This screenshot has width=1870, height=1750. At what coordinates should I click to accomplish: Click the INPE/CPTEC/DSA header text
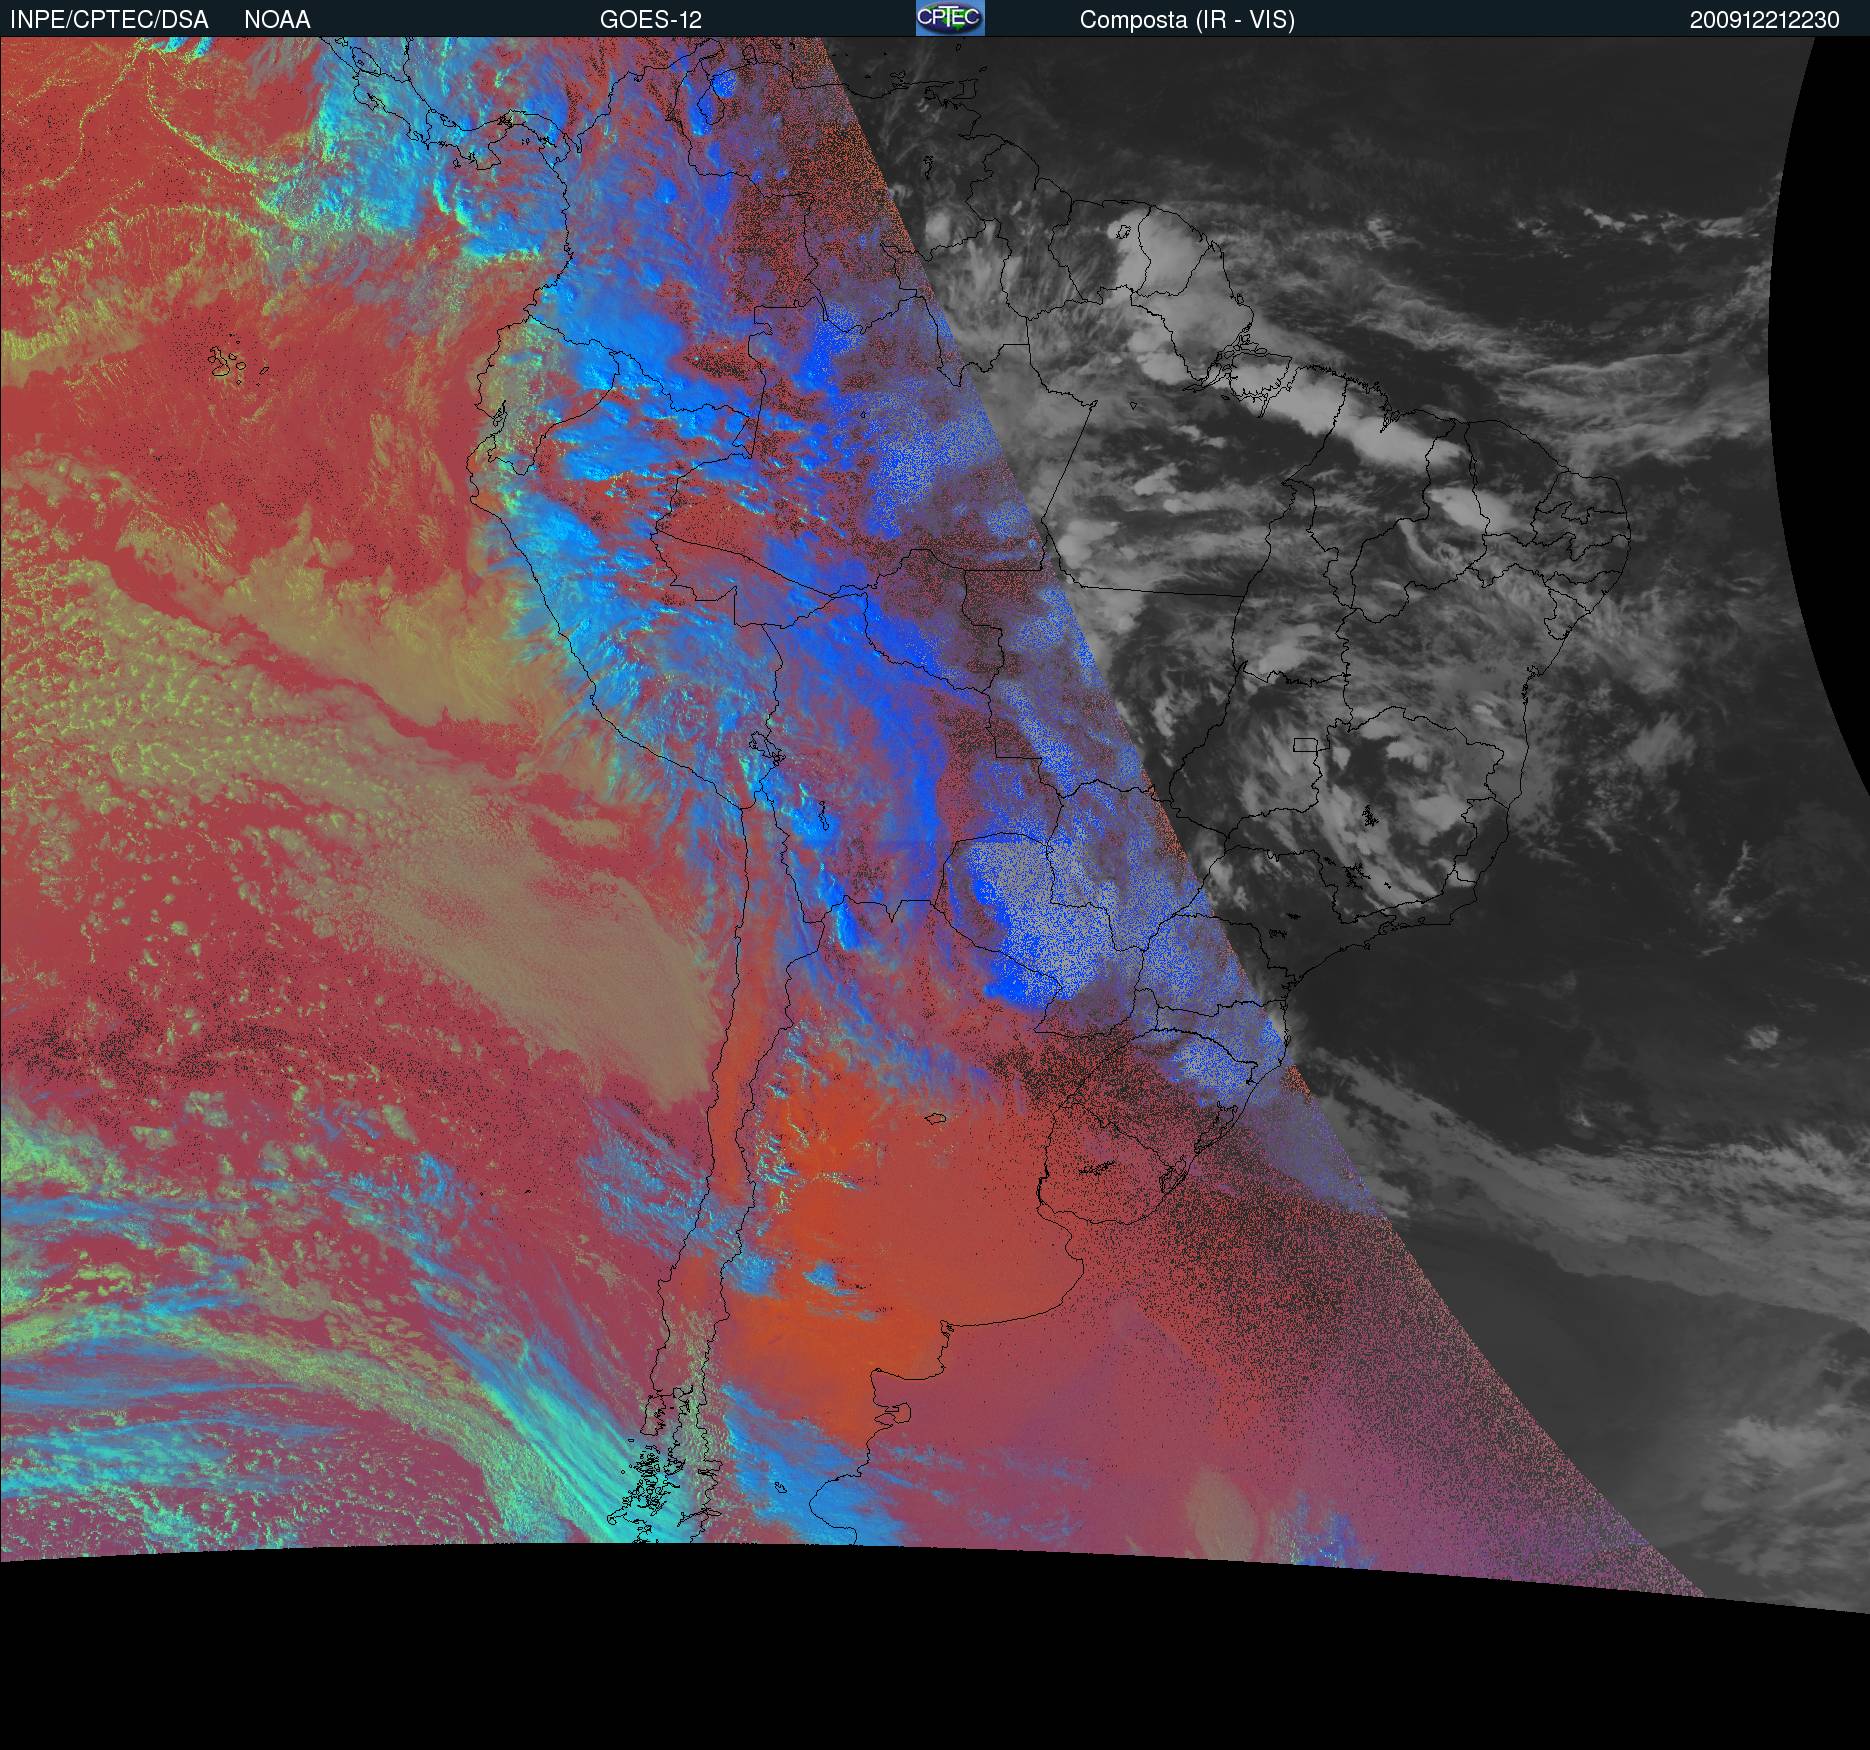[x=109, y=20]
